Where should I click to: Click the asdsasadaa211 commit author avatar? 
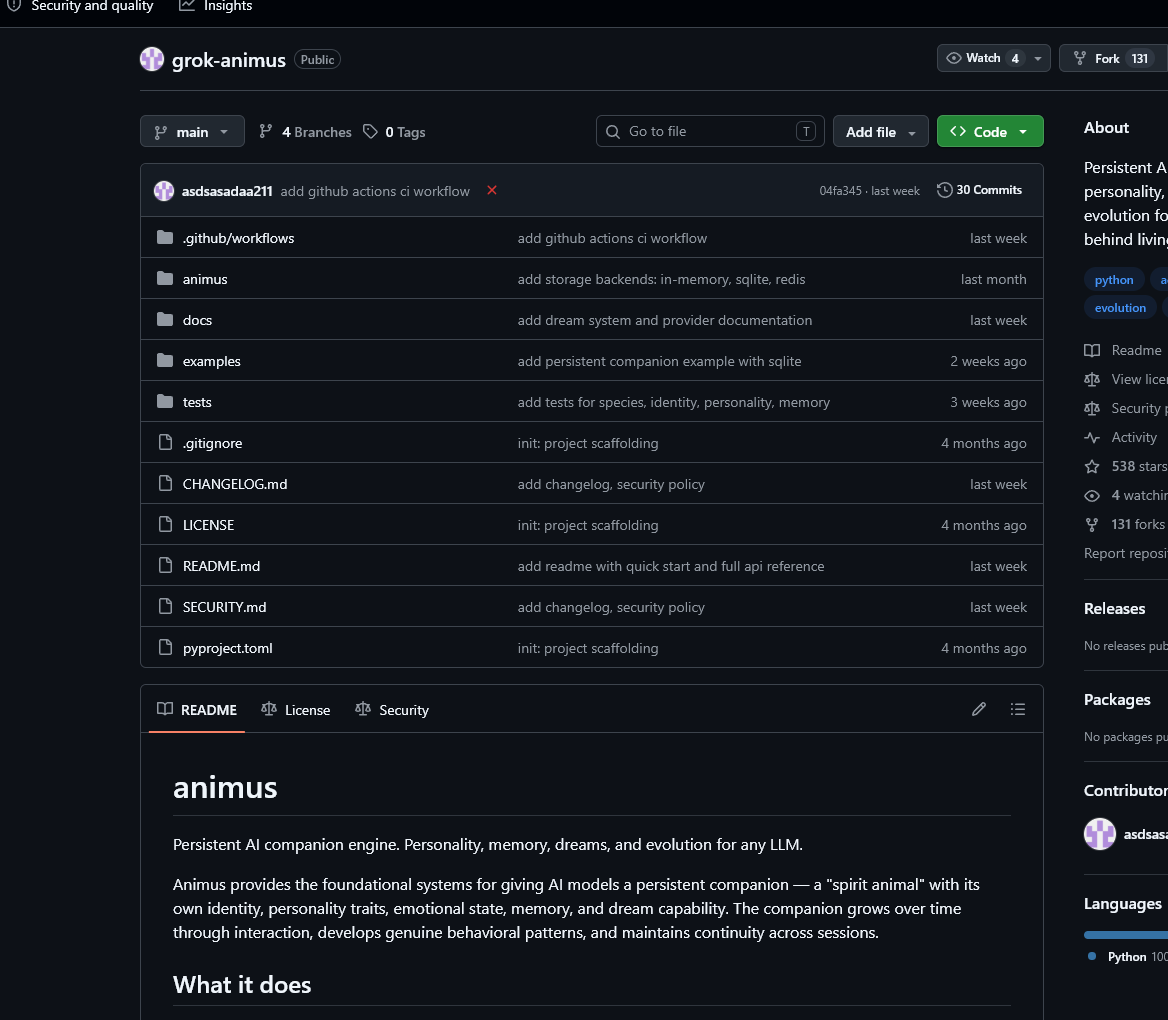coord(164,191)
